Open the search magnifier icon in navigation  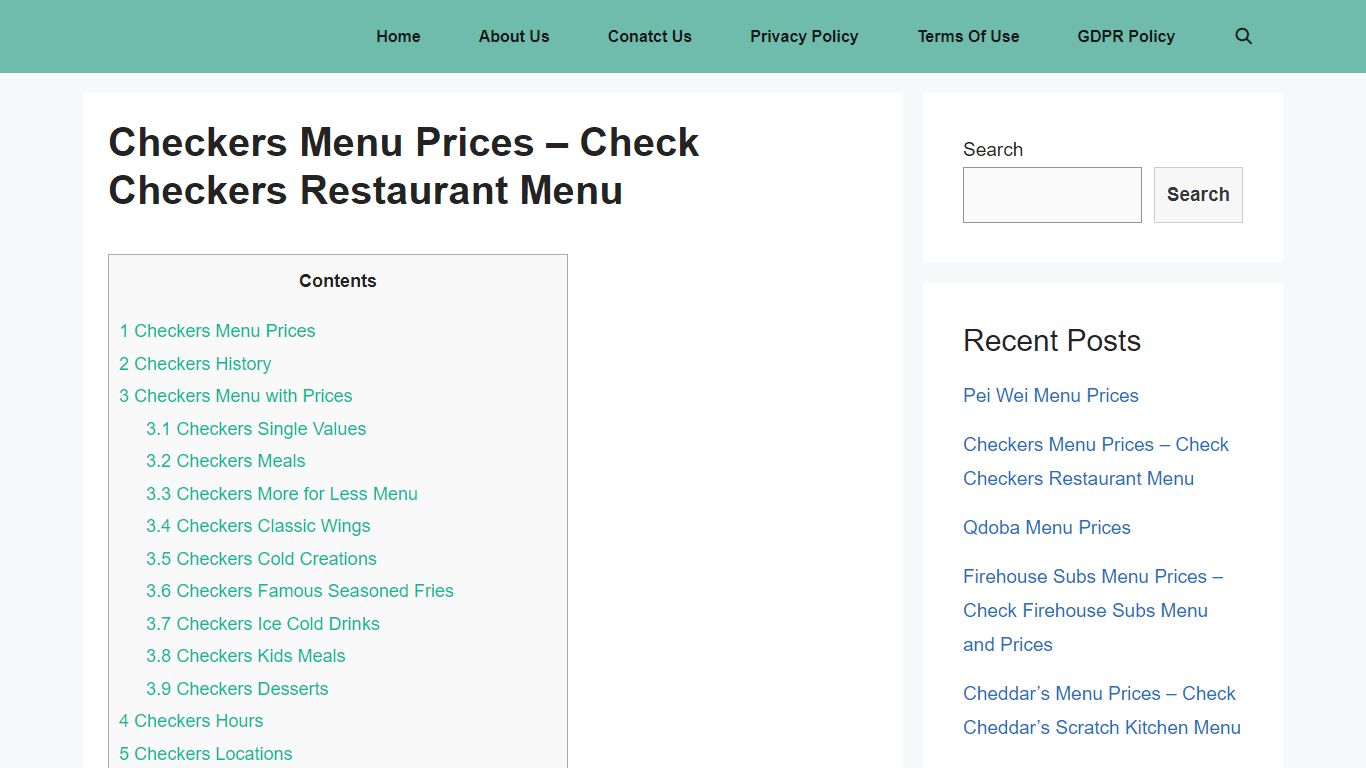click(x=1243, y=36)
